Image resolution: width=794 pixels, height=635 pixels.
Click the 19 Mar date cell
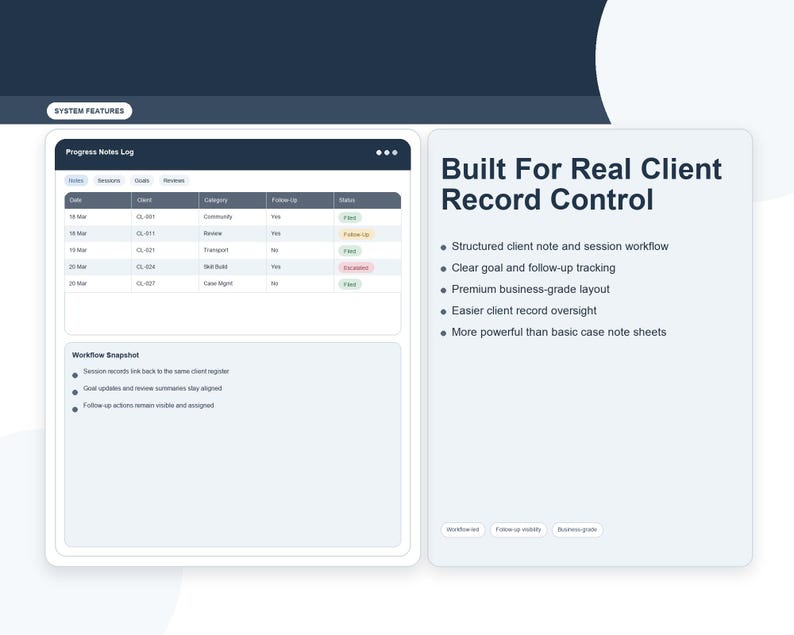pos(98,251)
